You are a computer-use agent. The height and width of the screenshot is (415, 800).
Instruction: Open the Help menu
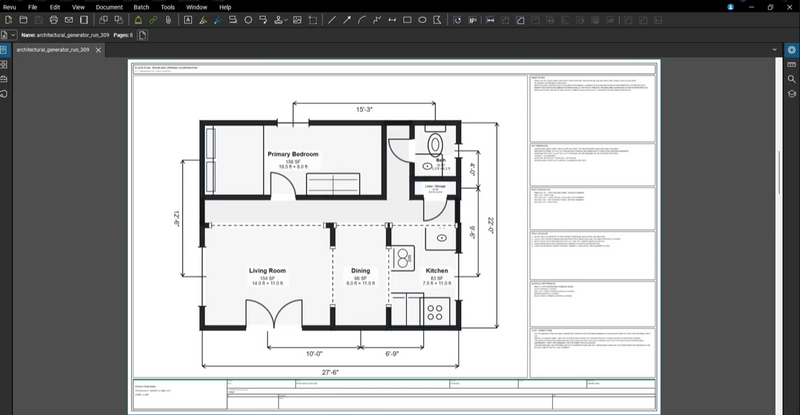click(x=225, y=7)
